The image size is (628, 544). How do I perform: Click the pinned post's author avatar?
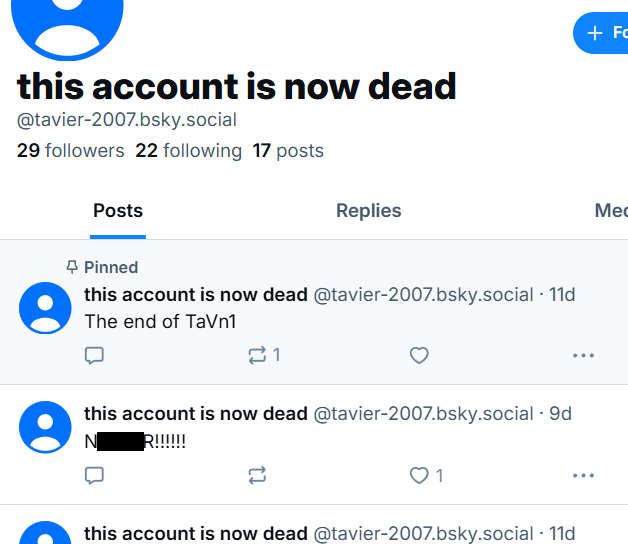pos(45,308)
